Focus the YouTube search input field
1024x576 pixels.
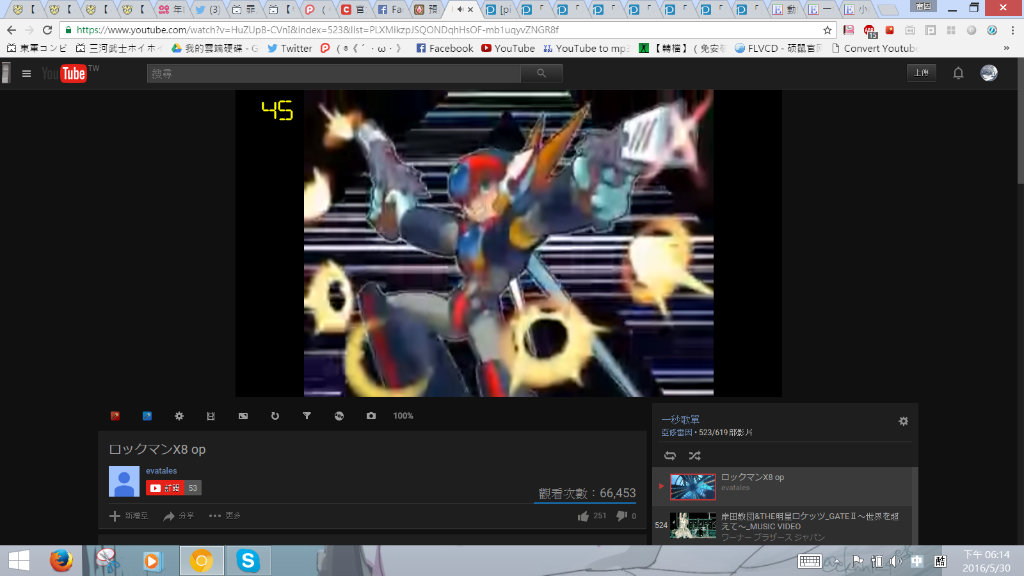click(334, 73)
